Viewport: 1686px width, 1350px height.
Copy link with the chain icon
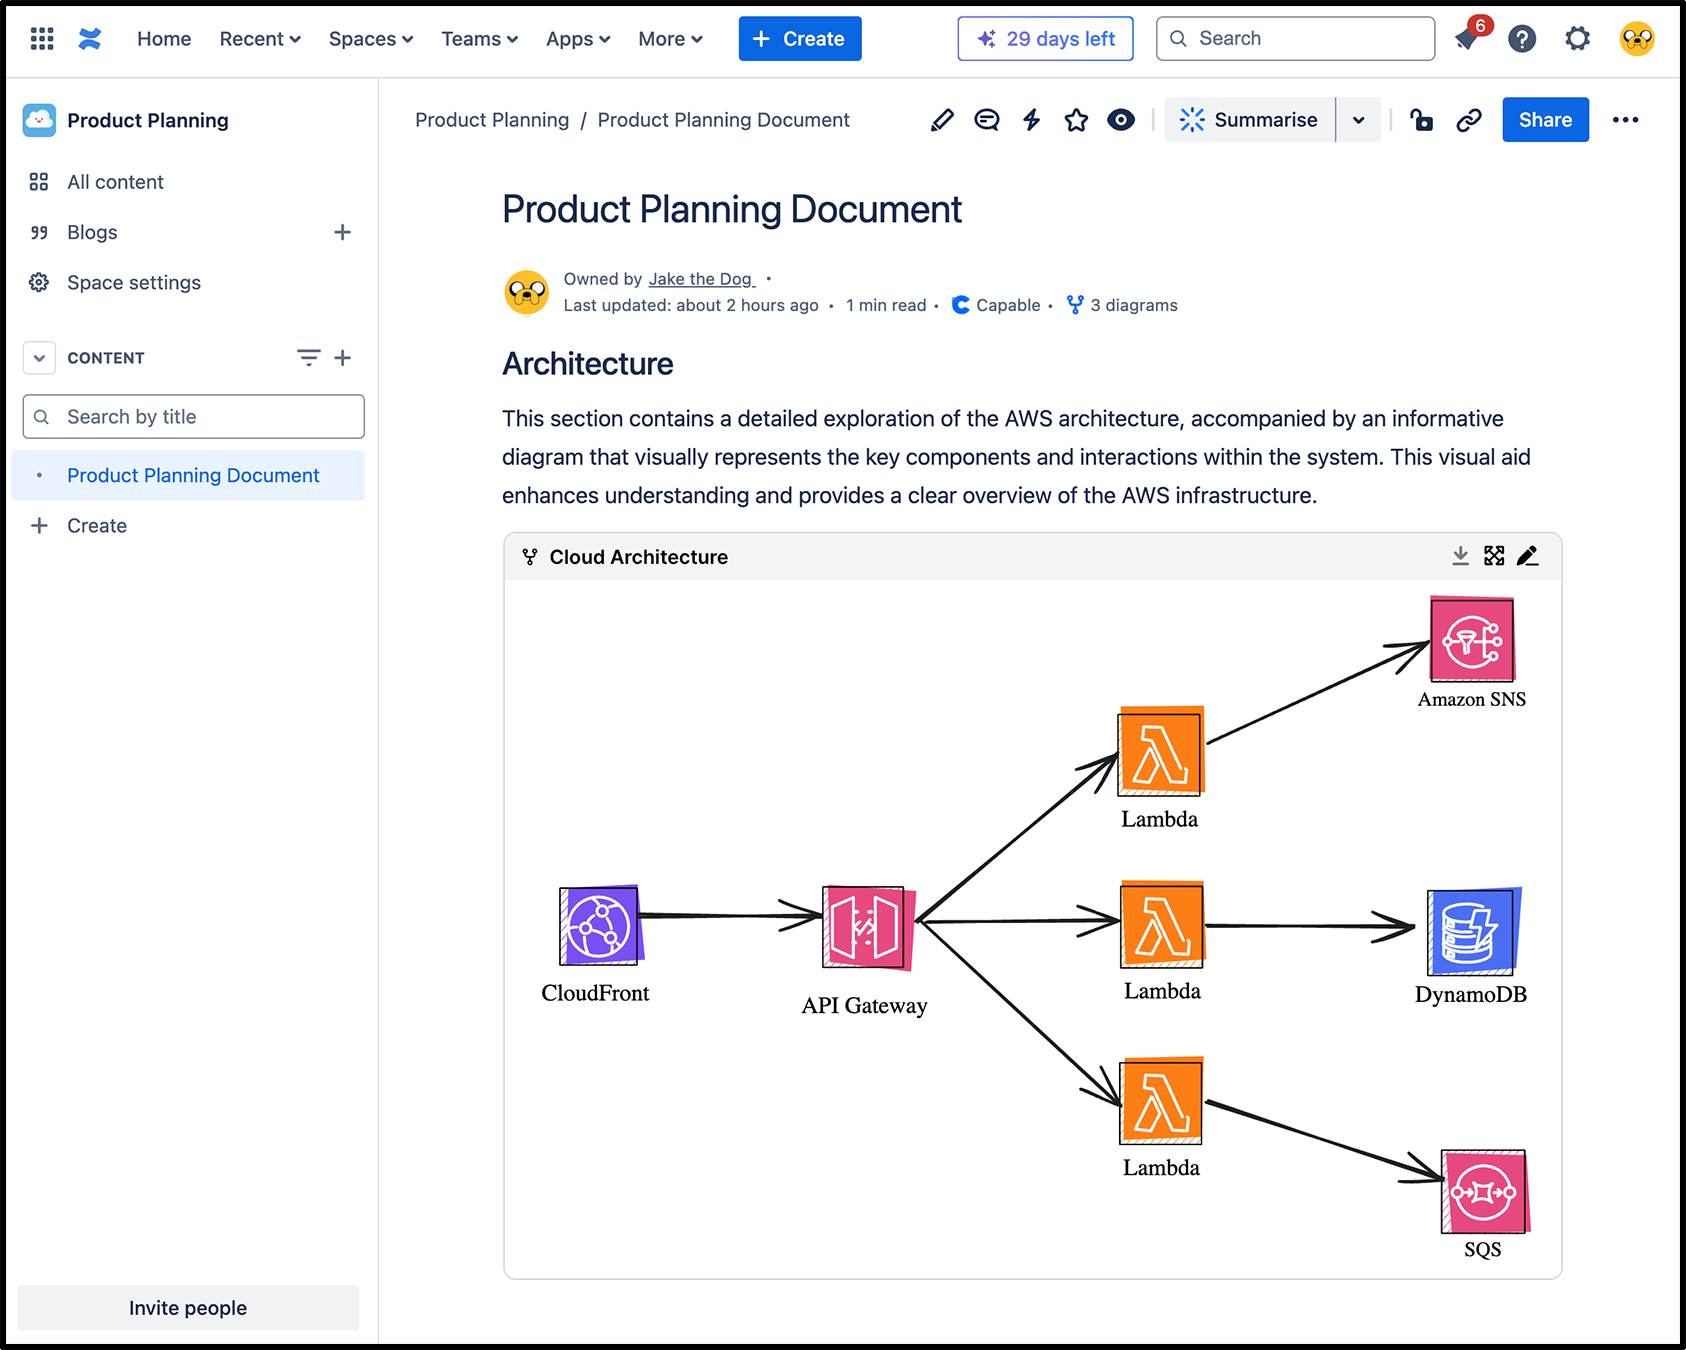pyautogui.click(x=1469, y=120)
